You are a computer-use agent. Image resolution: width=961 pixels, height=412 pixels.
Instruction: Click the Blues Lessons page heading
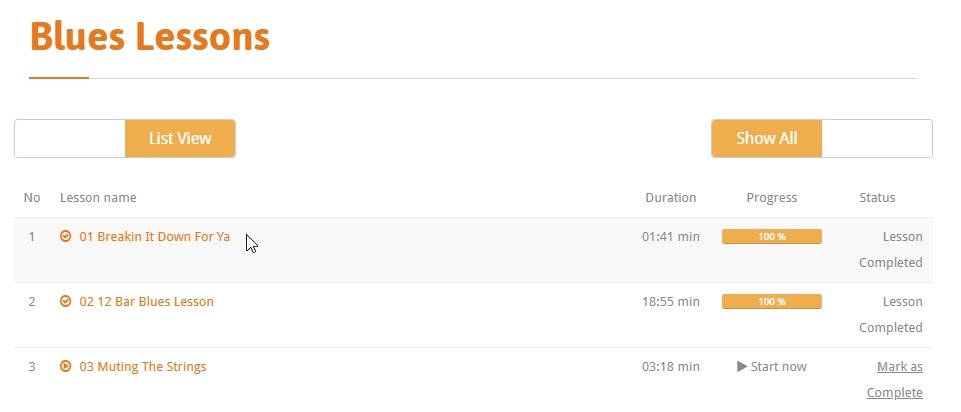150,37
